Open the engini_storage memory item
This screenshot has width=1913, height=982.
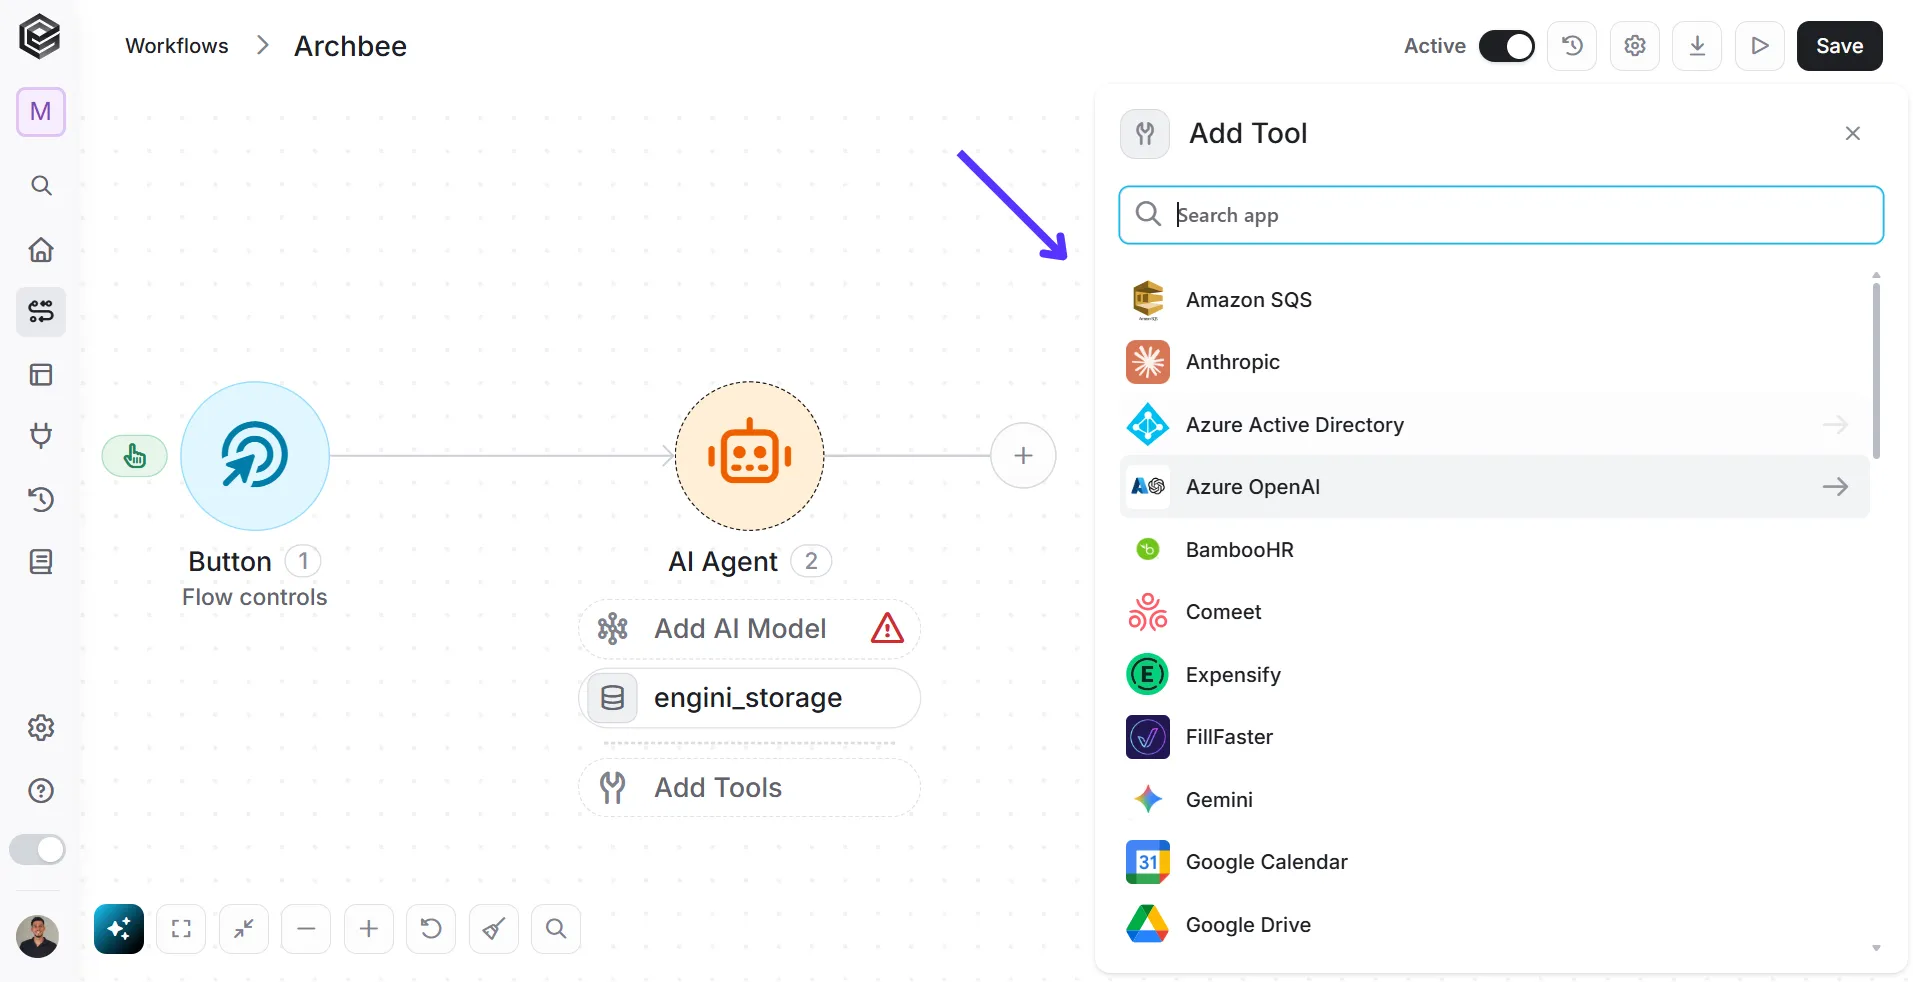coord(749,698)
